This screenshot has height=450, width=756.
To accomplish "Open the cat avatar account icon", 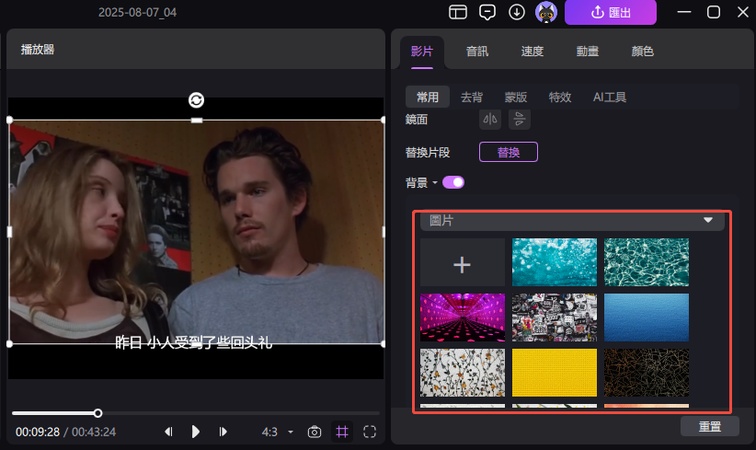I will click(546, 12).
